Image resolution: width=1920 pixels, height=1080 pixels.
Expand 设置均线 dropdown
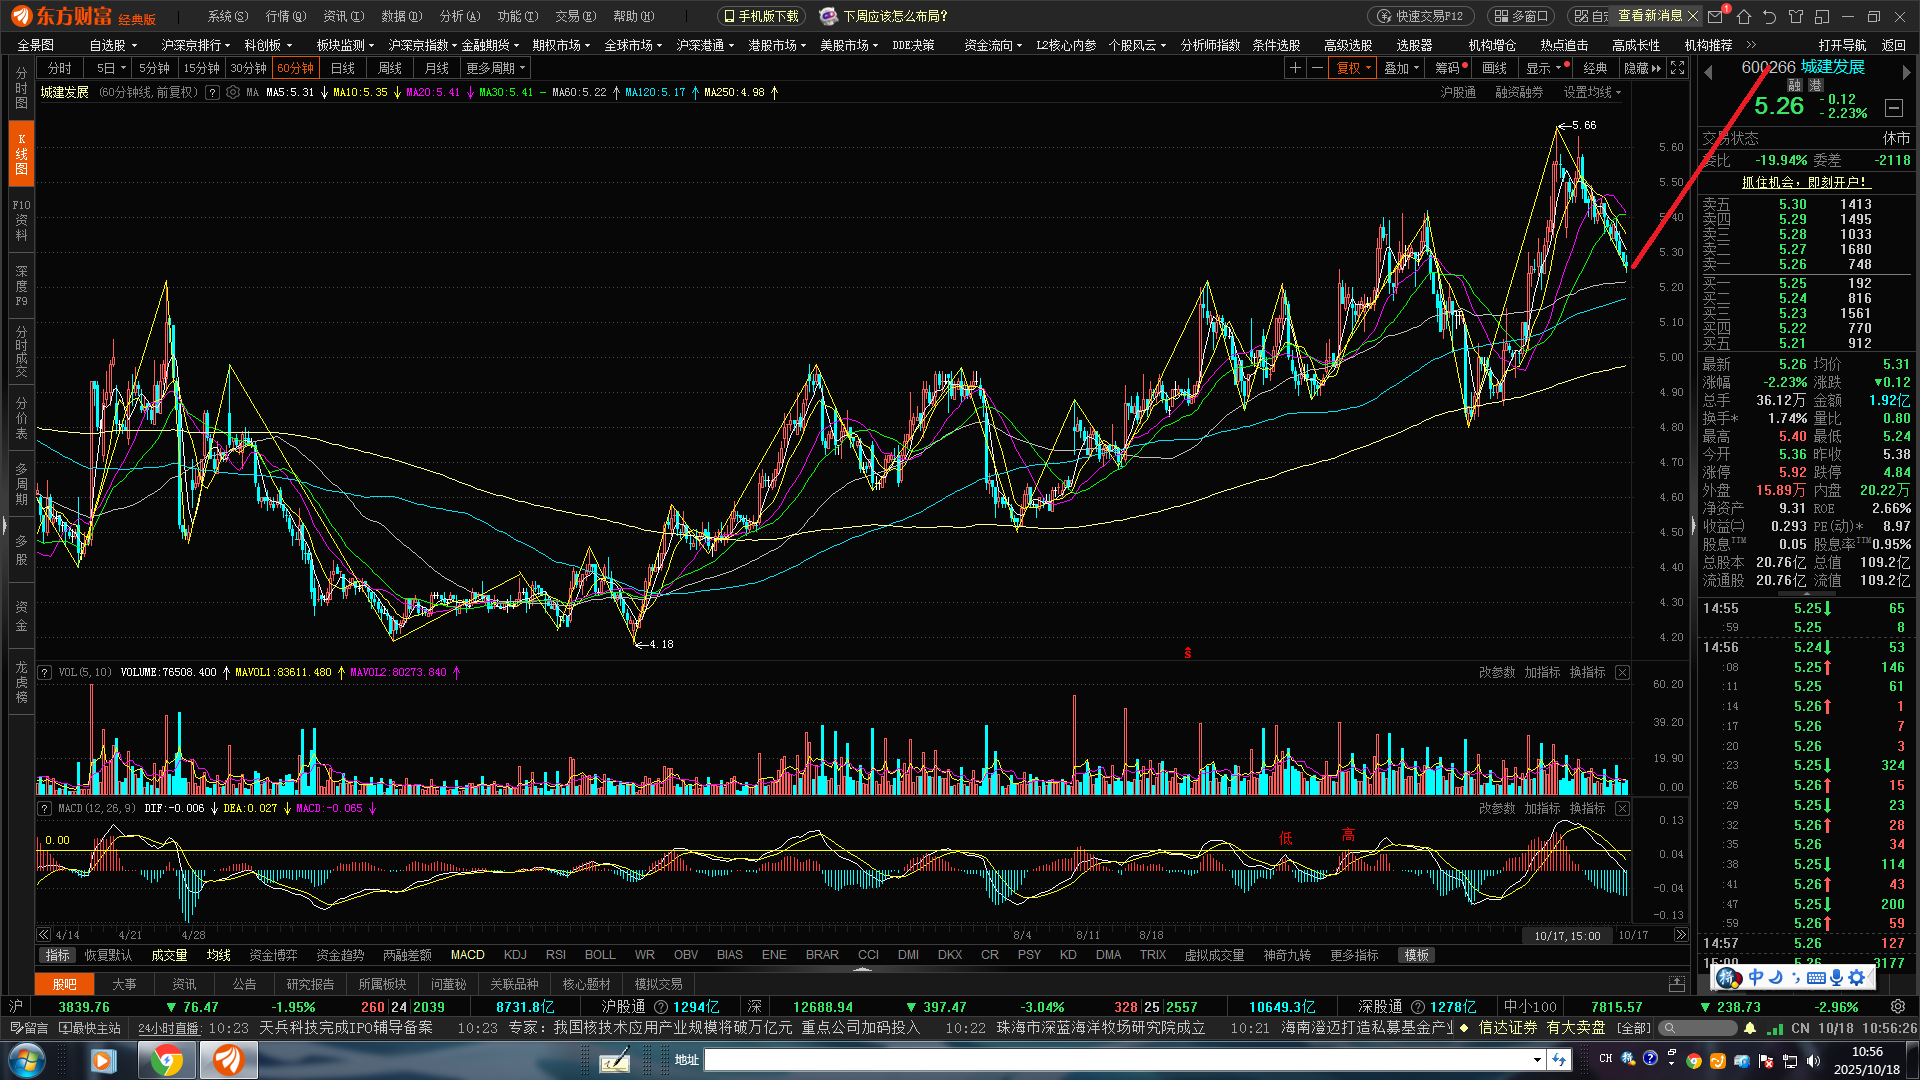pos(1592,92)
